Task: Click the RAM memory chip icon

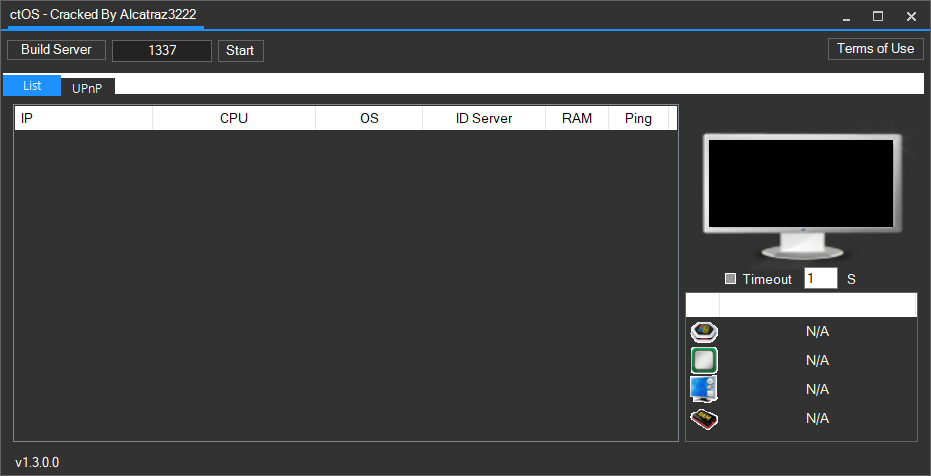Action: click(x=704, y=418)
